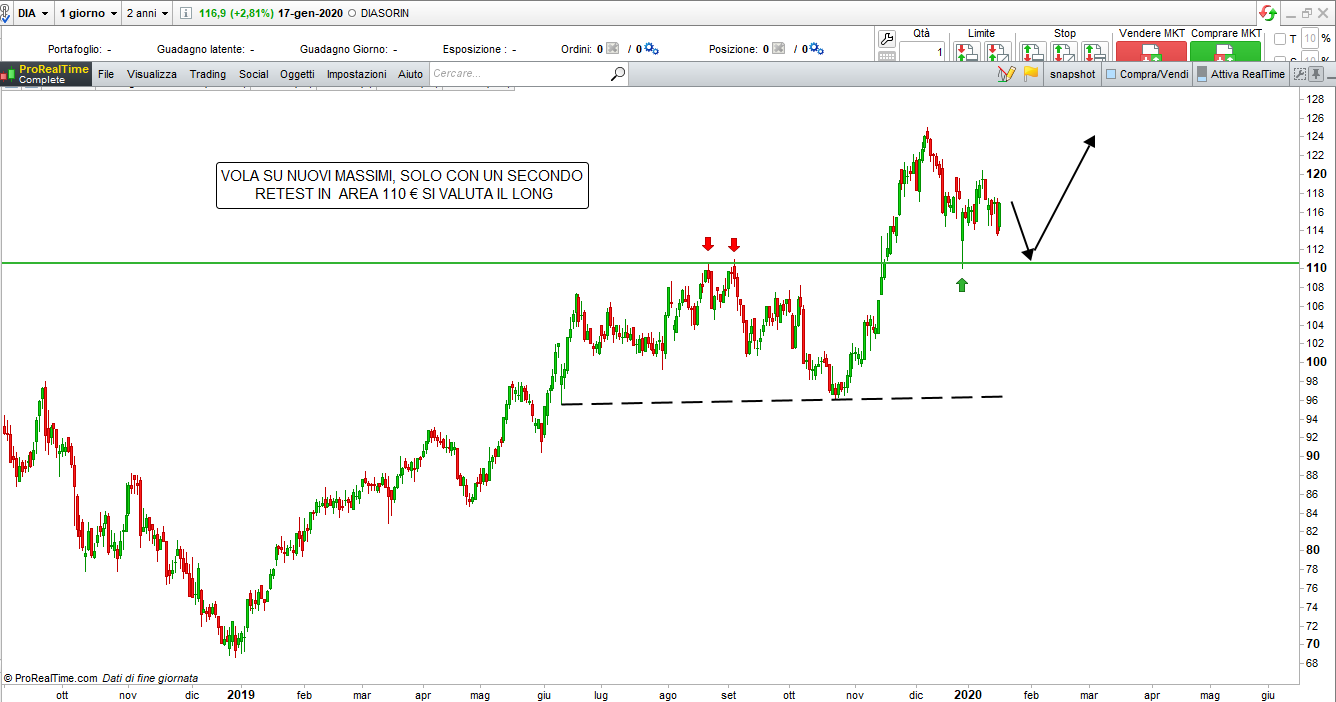Open the info icon beside the price
Image resolution: width=1336 pixels, height=702 pixels.
tap(187, 13)
